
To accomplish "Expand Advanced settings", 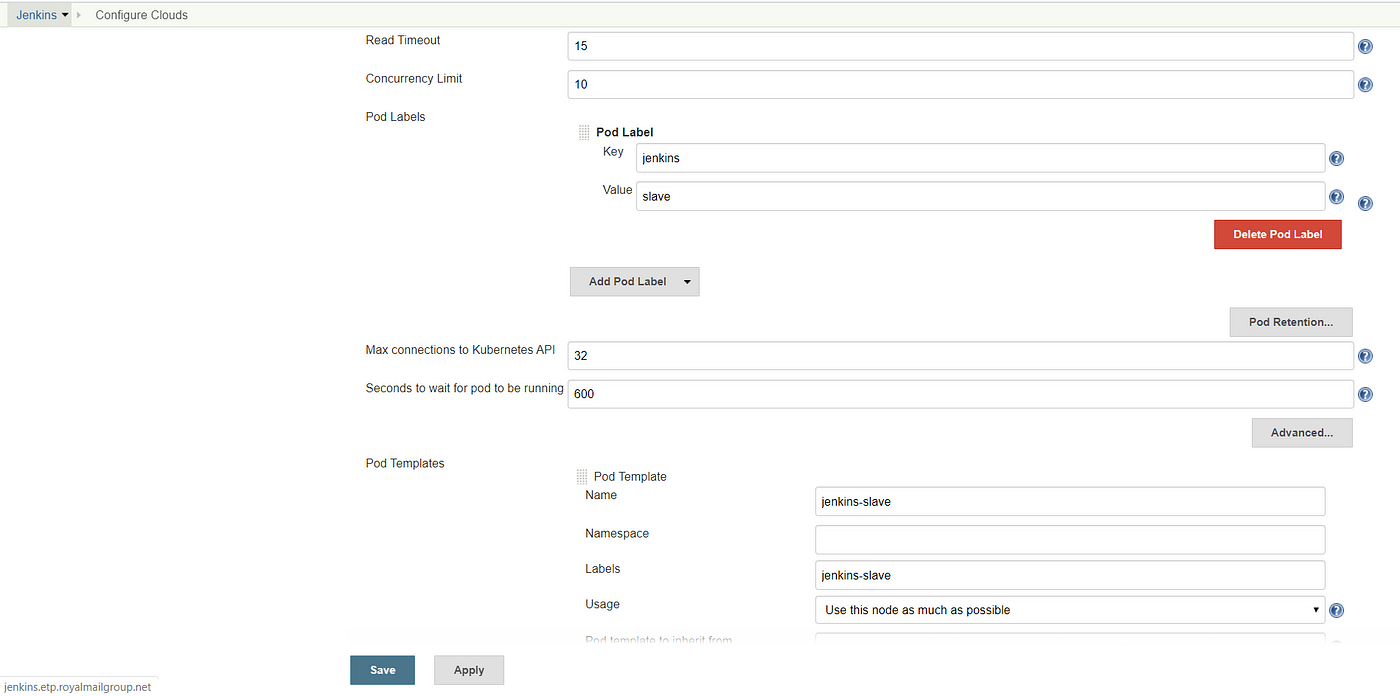I will (1301, 433).
